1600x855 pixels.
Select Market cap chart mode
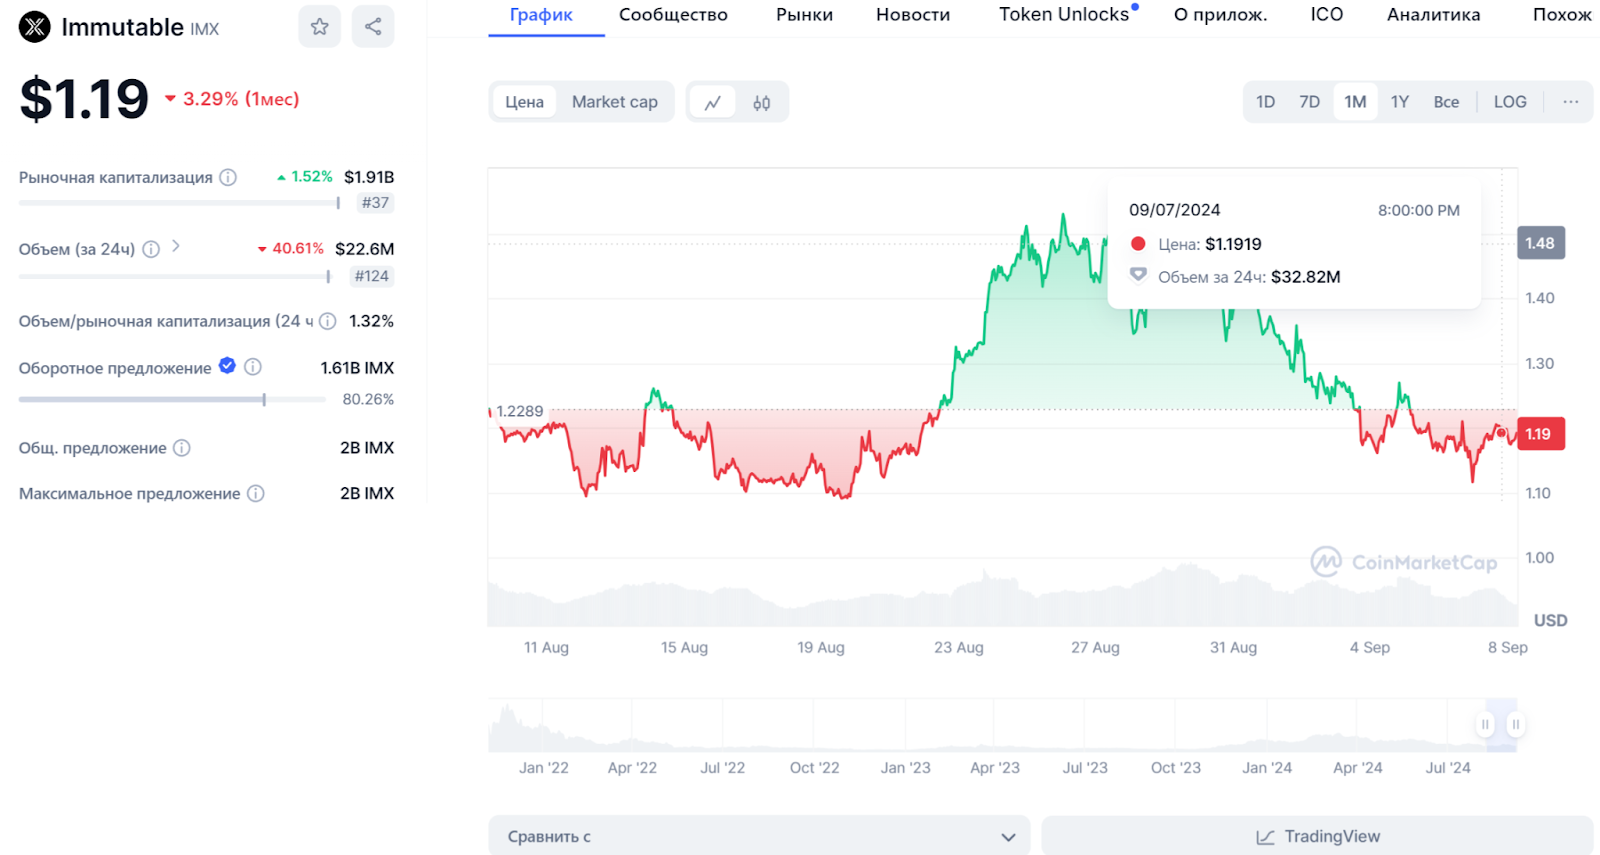[614, 102]
